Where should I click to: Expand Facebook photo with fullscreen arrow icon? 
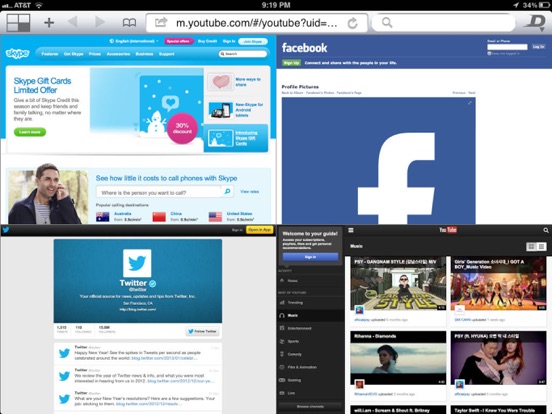(x=470, y=103)
